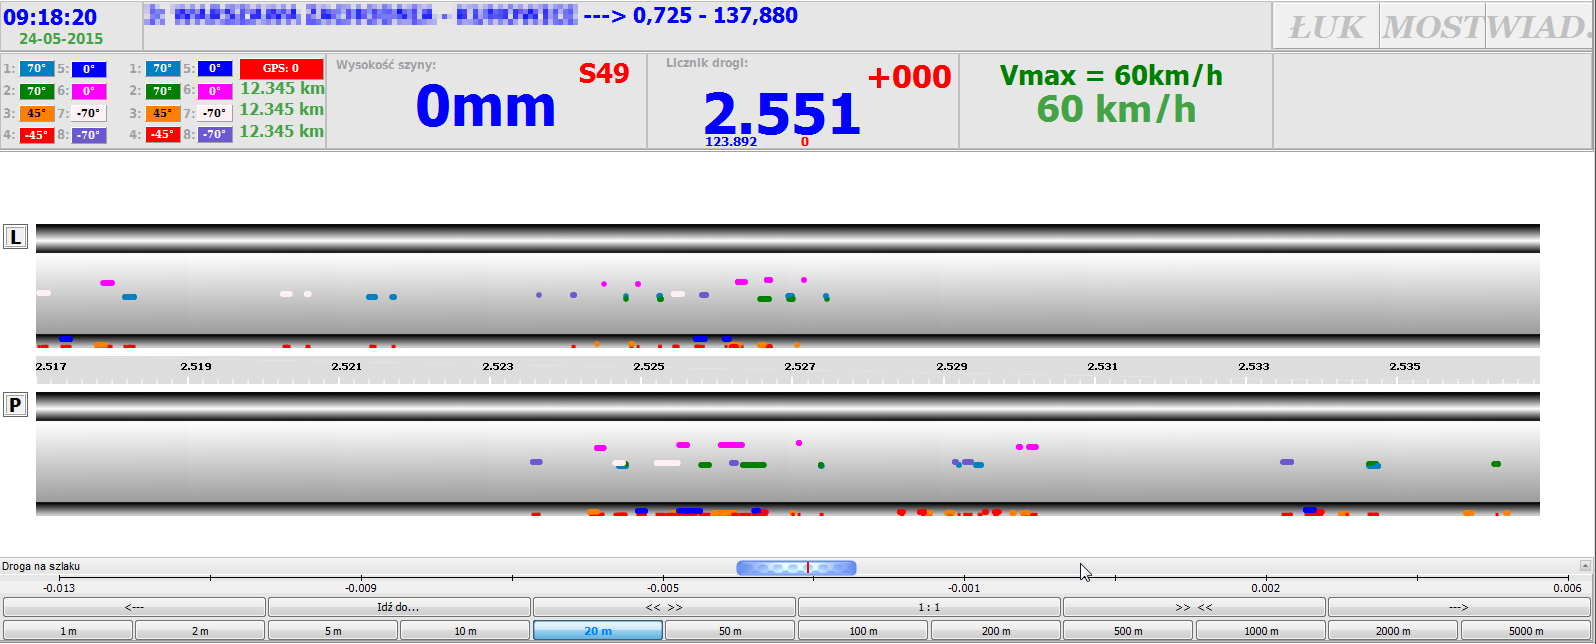Select the 20 m scale option
Image resolution: width=1596 pixels, height=644 pixels.
tap(597, 631)
